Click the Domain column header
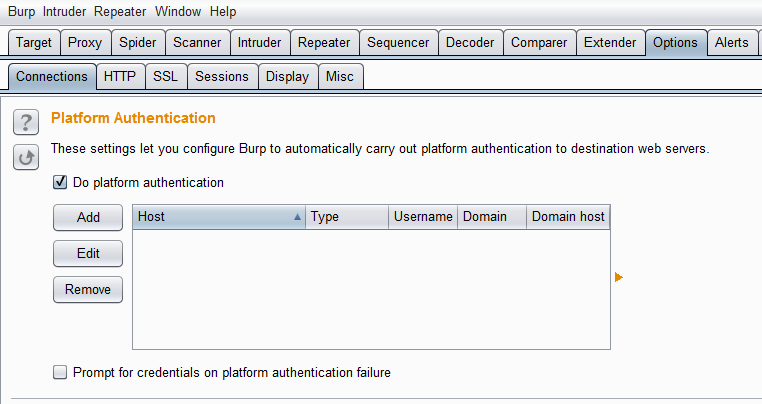 pyautogui.click(x=492, y=217)
